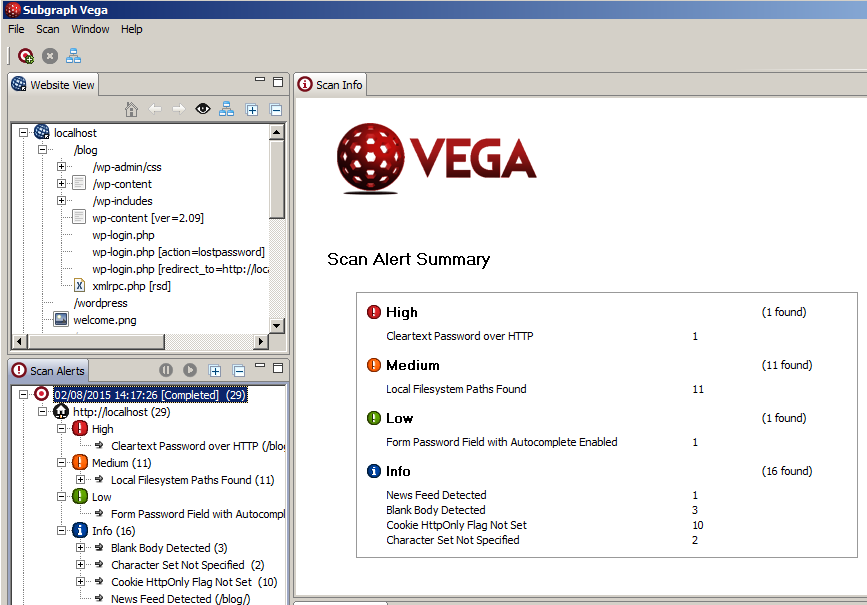Select wp-login.php in the site tree
The width and height of the screenshot is (867, 605).
tap(123, 235)
